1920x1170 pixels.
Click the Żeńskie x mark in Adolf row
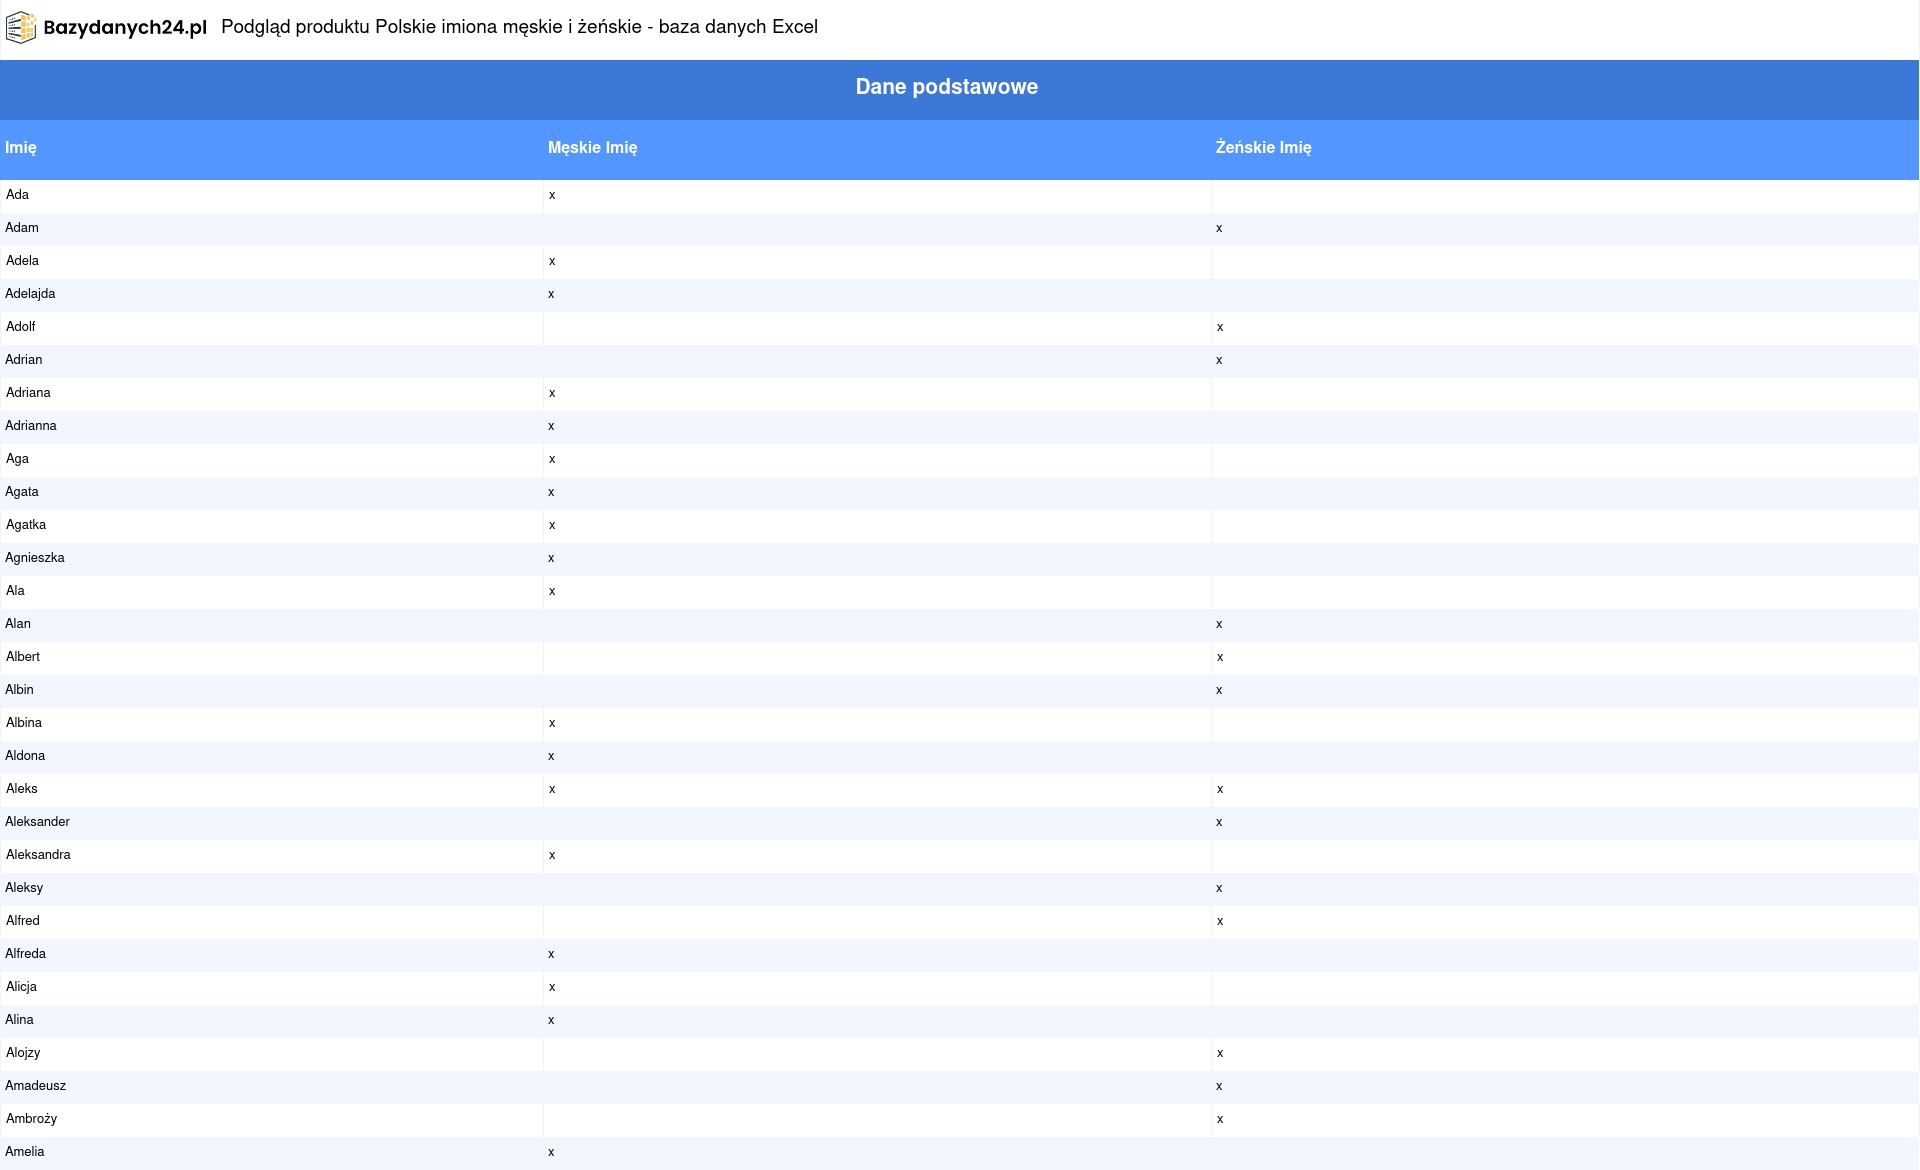1220,328
